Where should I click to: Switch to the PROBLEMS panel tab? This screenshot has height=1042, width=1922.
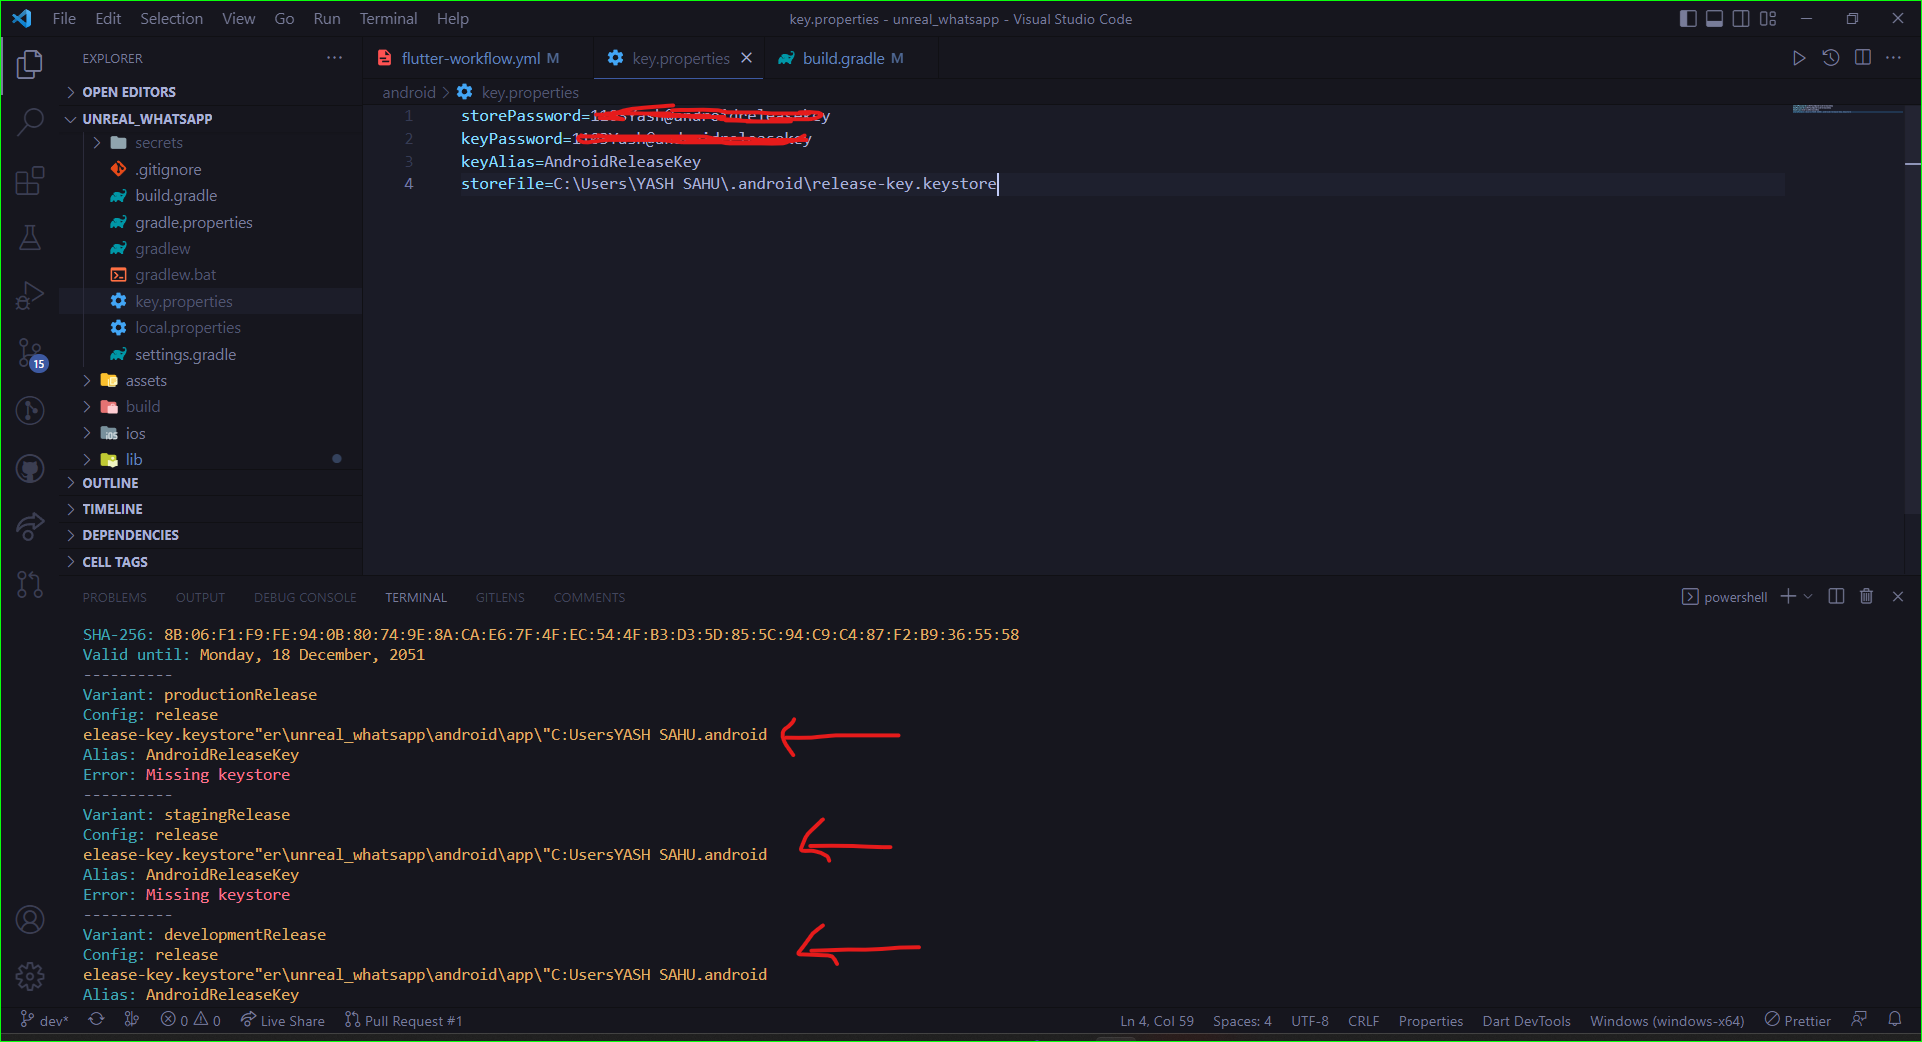tap(114, 597)
